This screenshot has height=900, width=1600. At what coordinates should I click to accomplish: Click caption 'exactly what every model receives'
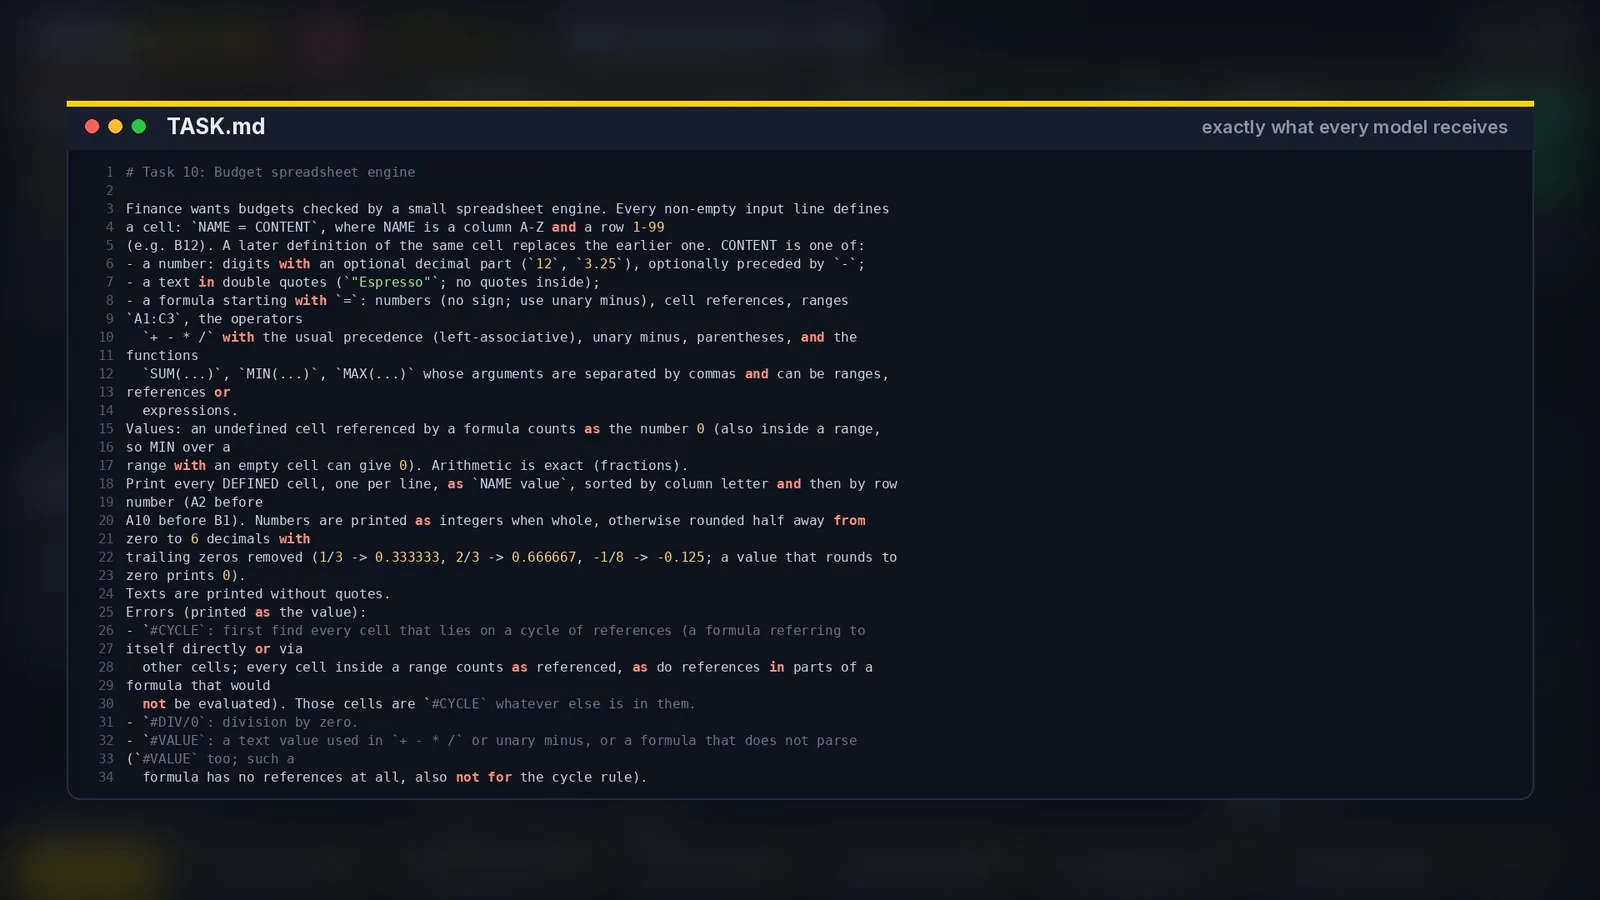click(x=1354, y=127)
